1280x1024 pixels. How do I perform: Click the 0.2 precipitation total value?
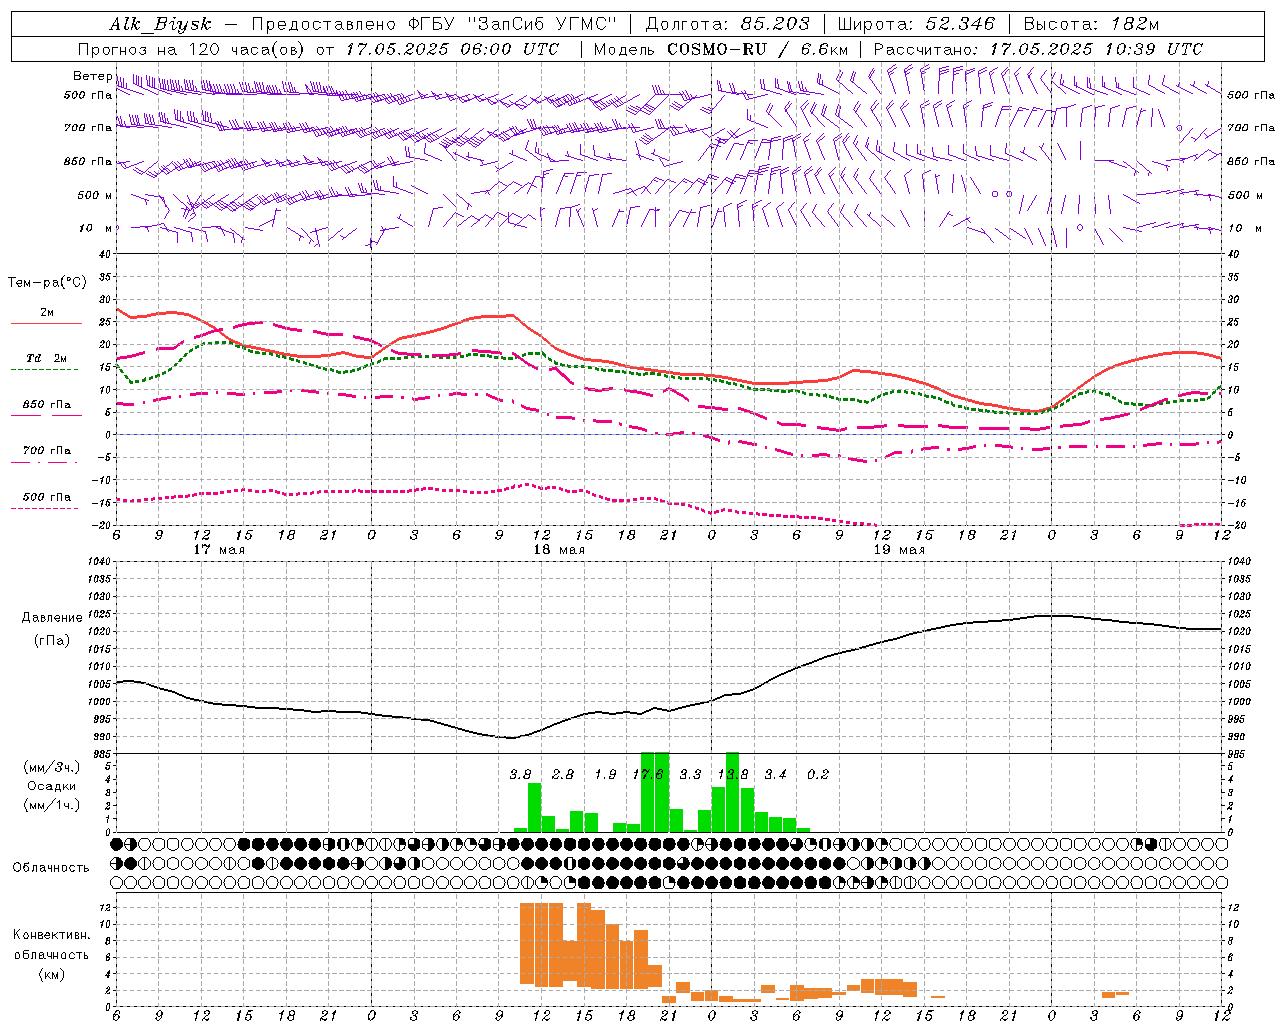click(x=818, y=774)
